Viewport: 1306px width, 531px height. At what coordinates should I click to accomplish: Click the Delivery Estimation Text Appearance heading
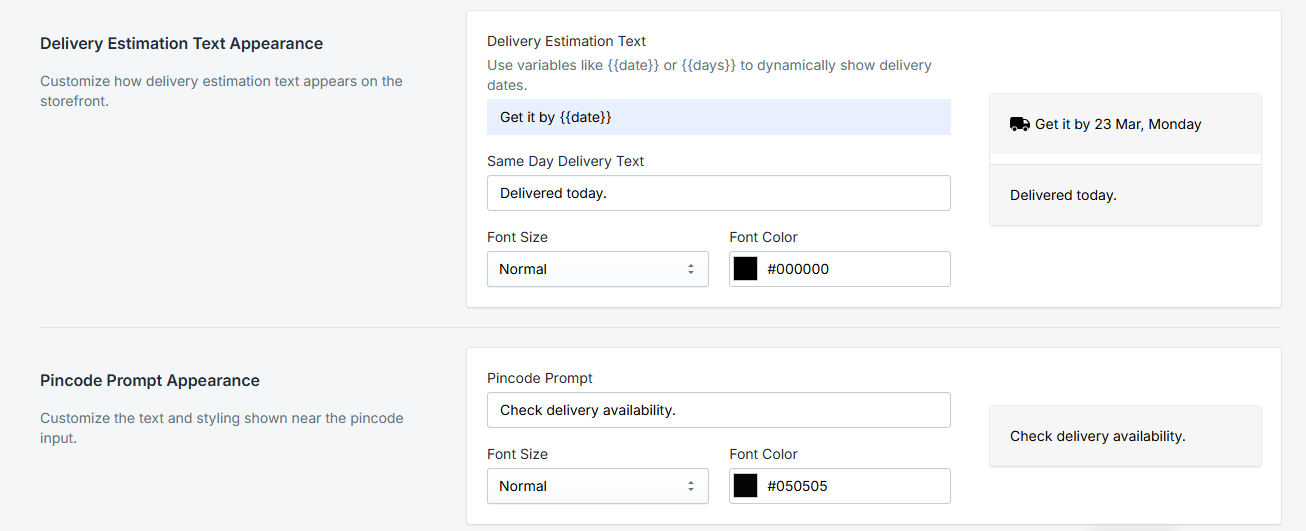(x=181, y=44)
